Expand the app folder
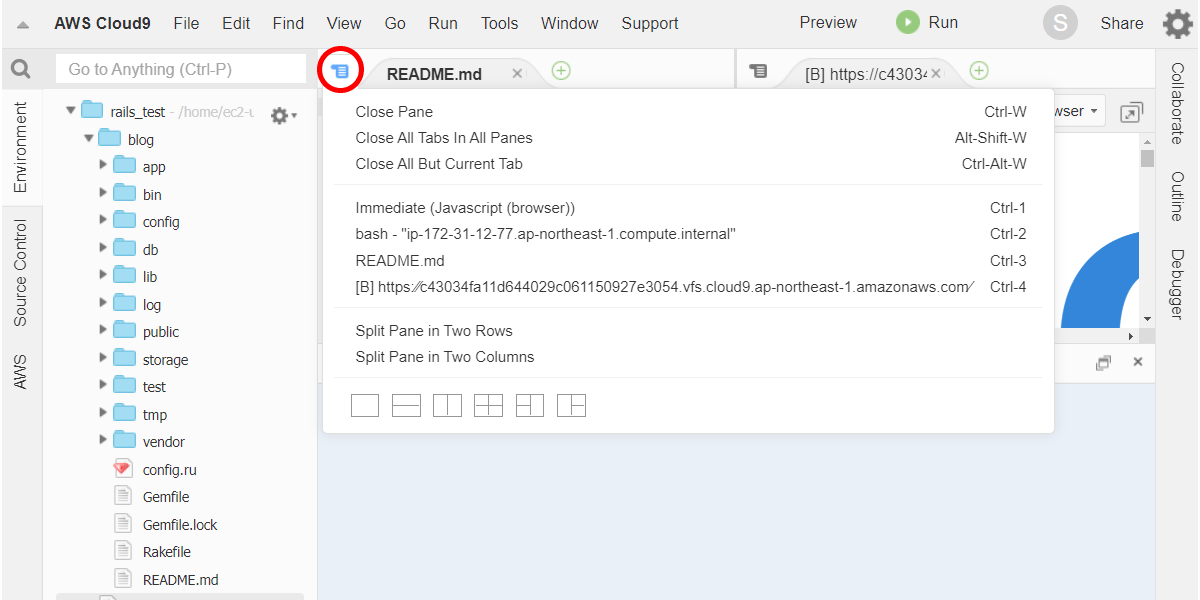This screenshot has width=1200, height=600. (103, 165)
